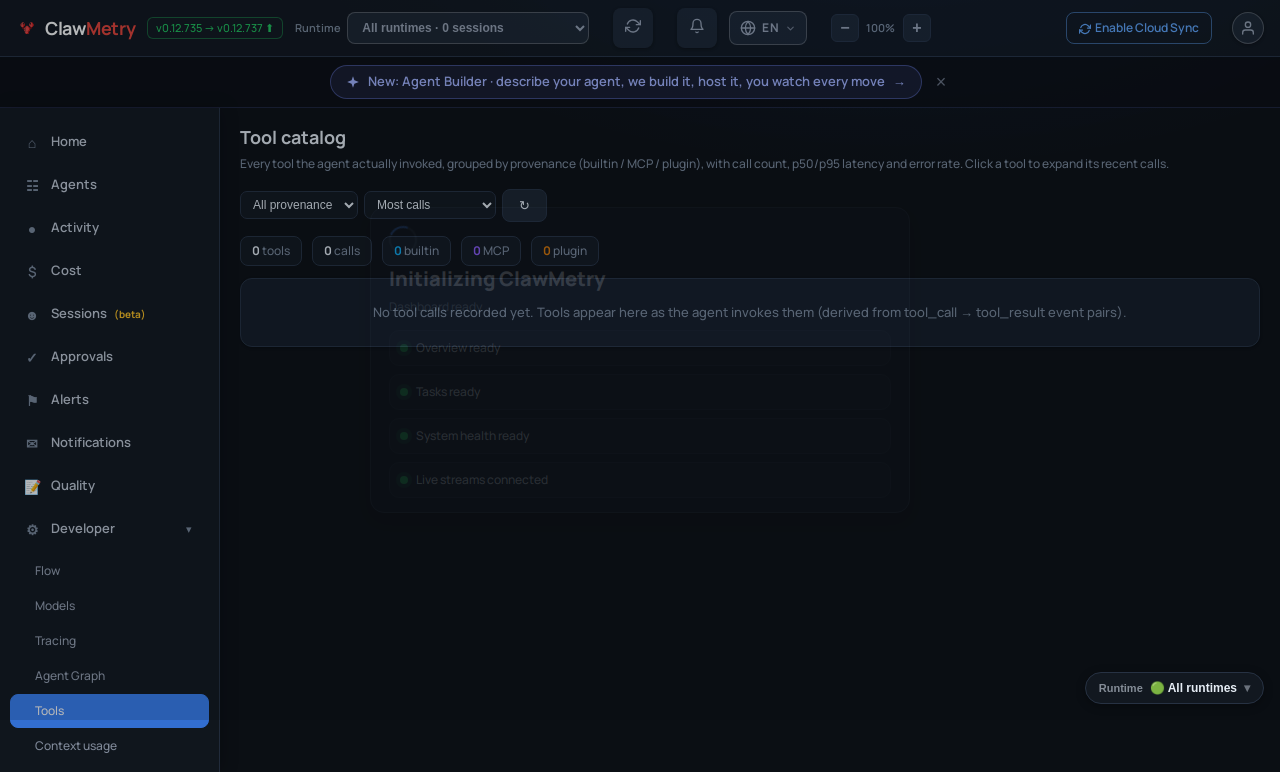Open the Agent Builder announcement banner
Viewport: 1280px width, 772px height.
click(626, 82)
